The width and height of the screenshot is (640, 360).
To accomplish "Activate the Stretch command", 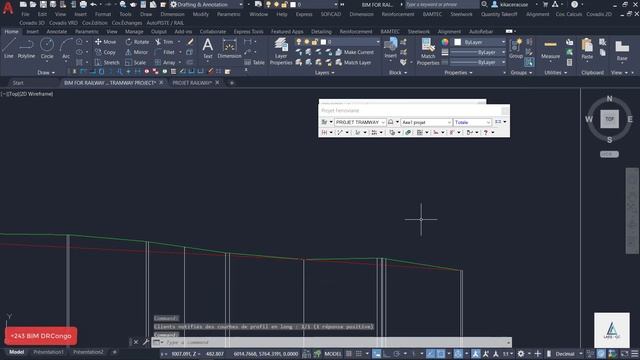I will pyautogui.click(x=107, y=62).
